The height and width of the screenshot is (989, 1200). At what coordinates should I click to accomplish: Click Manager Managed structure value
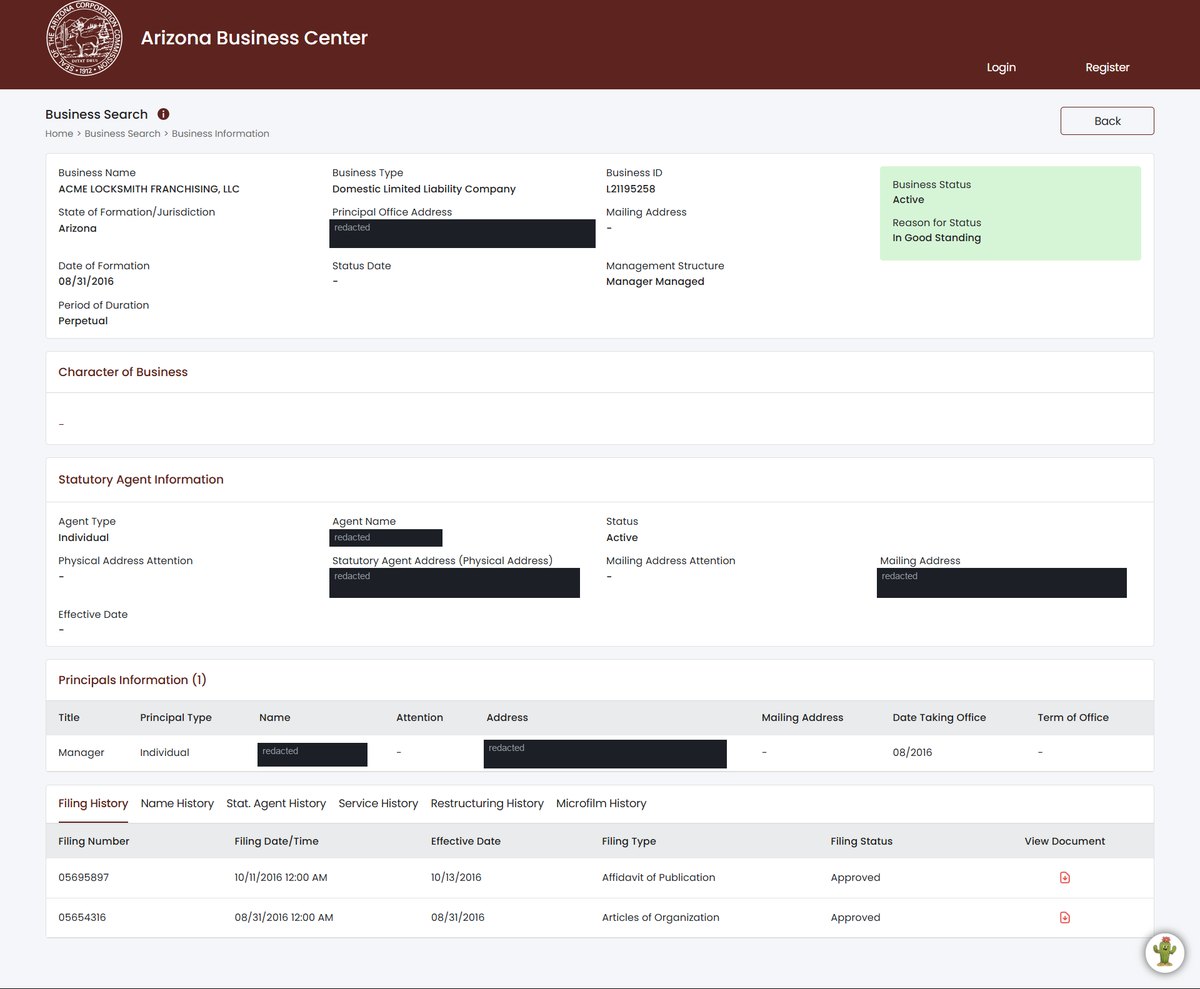tap(655, 282)
